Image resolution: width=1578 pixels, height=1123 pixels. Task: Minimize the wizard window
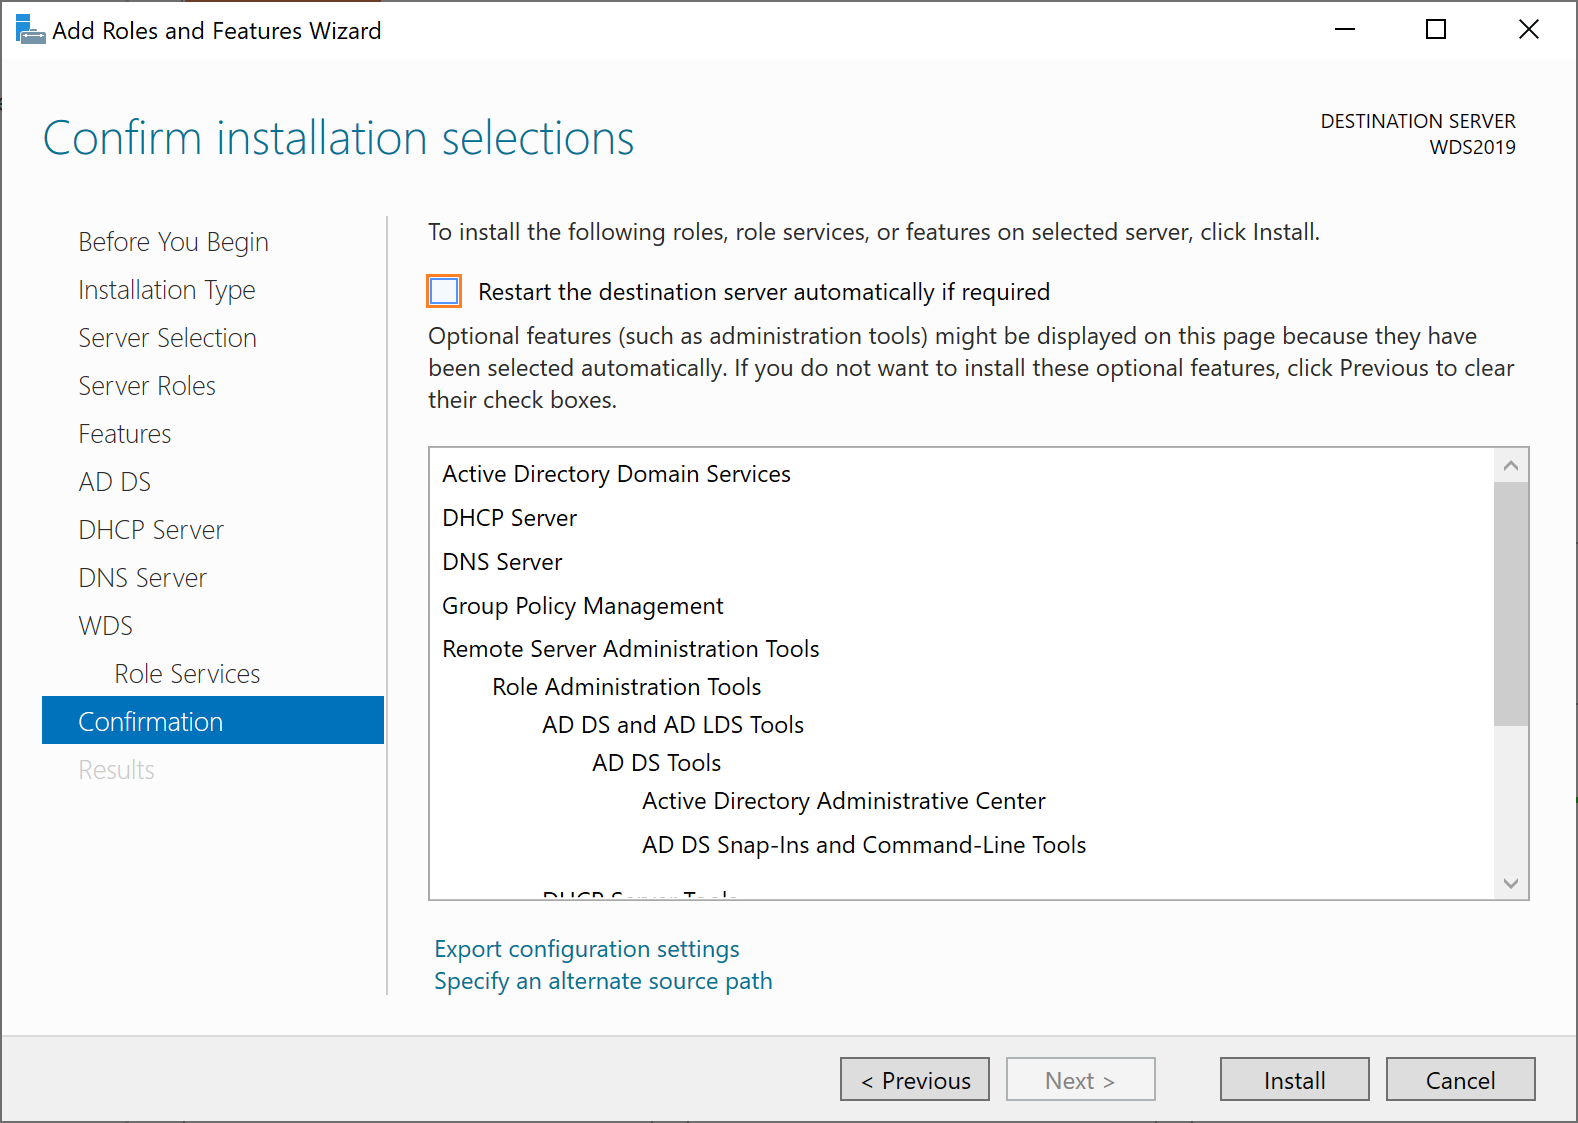coord(1345,30)
